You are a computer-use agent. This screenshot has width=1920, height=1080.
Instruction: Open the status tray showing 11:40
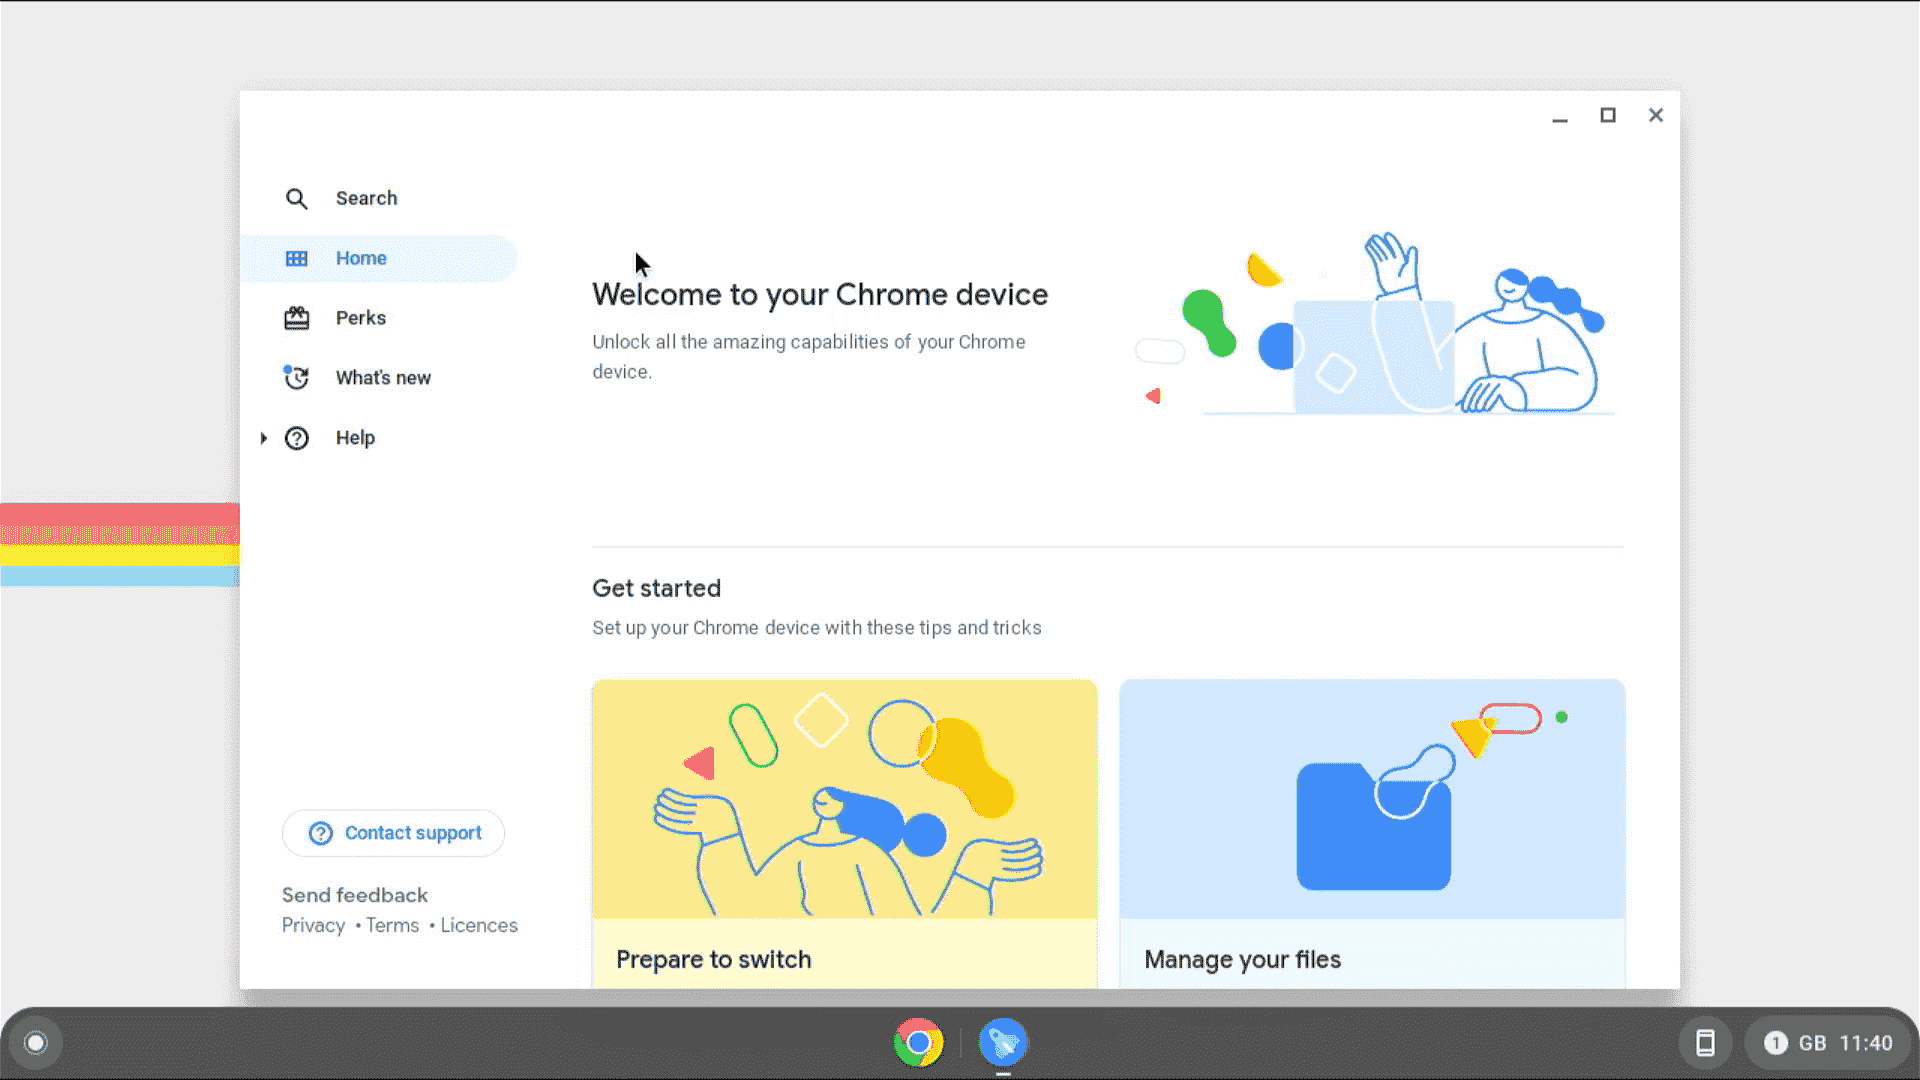point(1830,1043)
